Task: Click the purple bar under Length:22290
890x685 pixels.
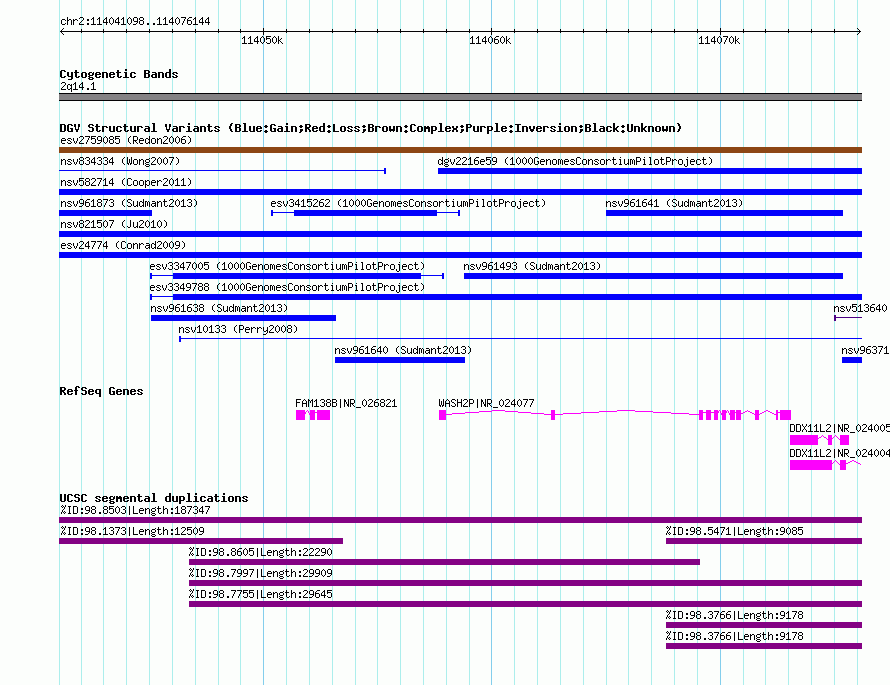Action: [x=444, y=562]
